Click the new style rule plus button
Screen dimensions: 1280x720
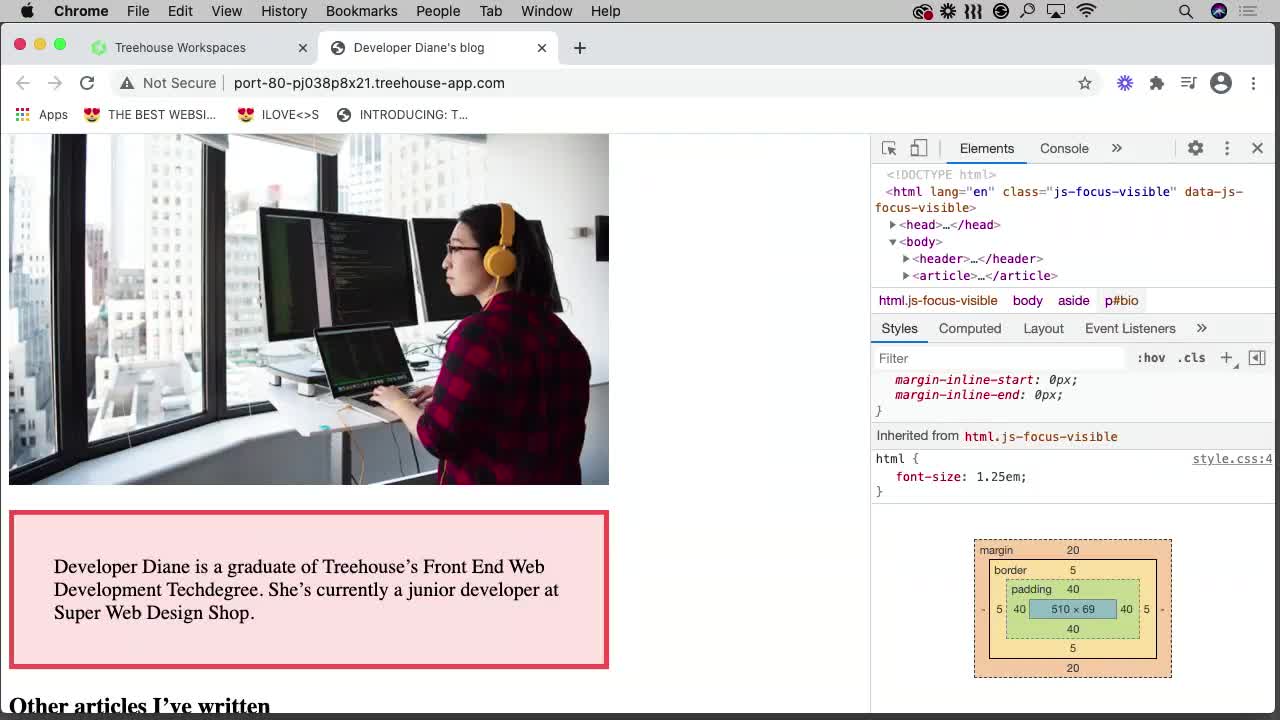[x=1227, y=357]
